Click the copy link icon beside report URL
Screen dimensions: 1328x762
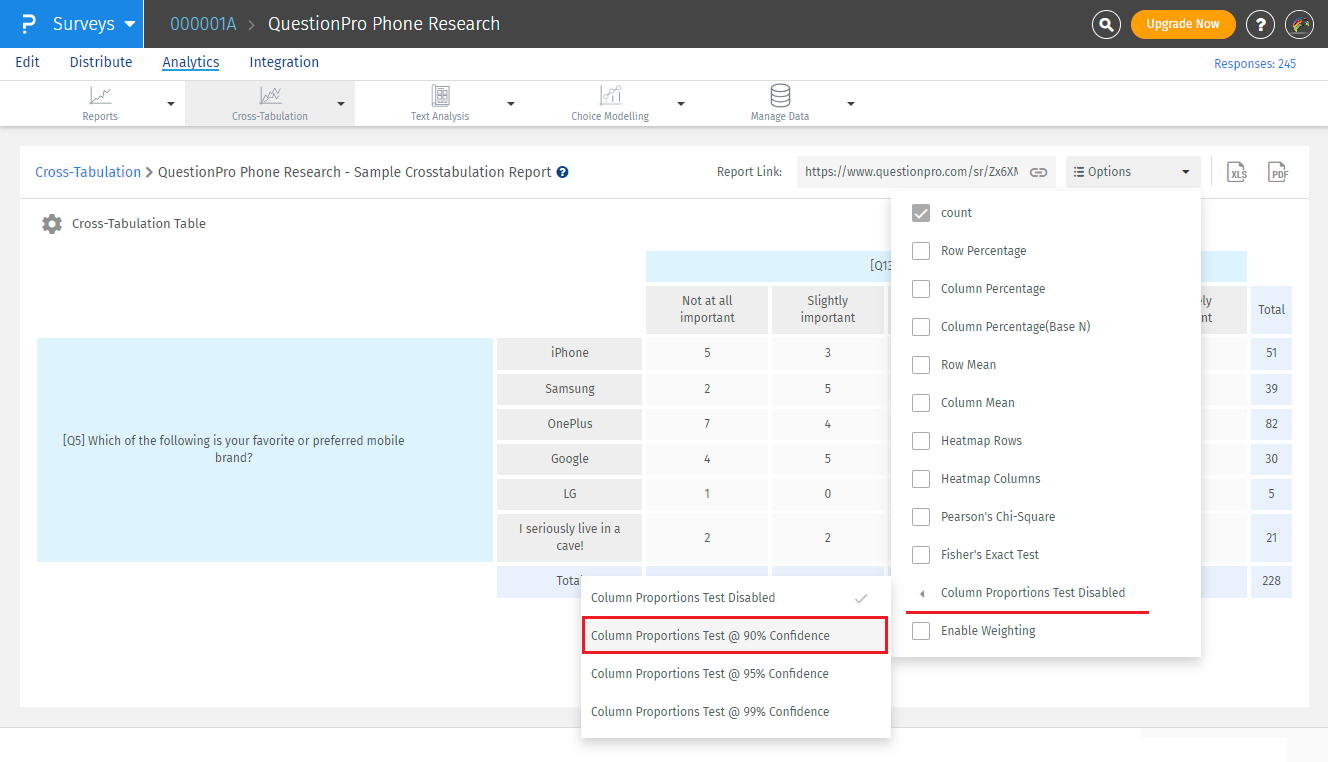tap(1039, 172)
